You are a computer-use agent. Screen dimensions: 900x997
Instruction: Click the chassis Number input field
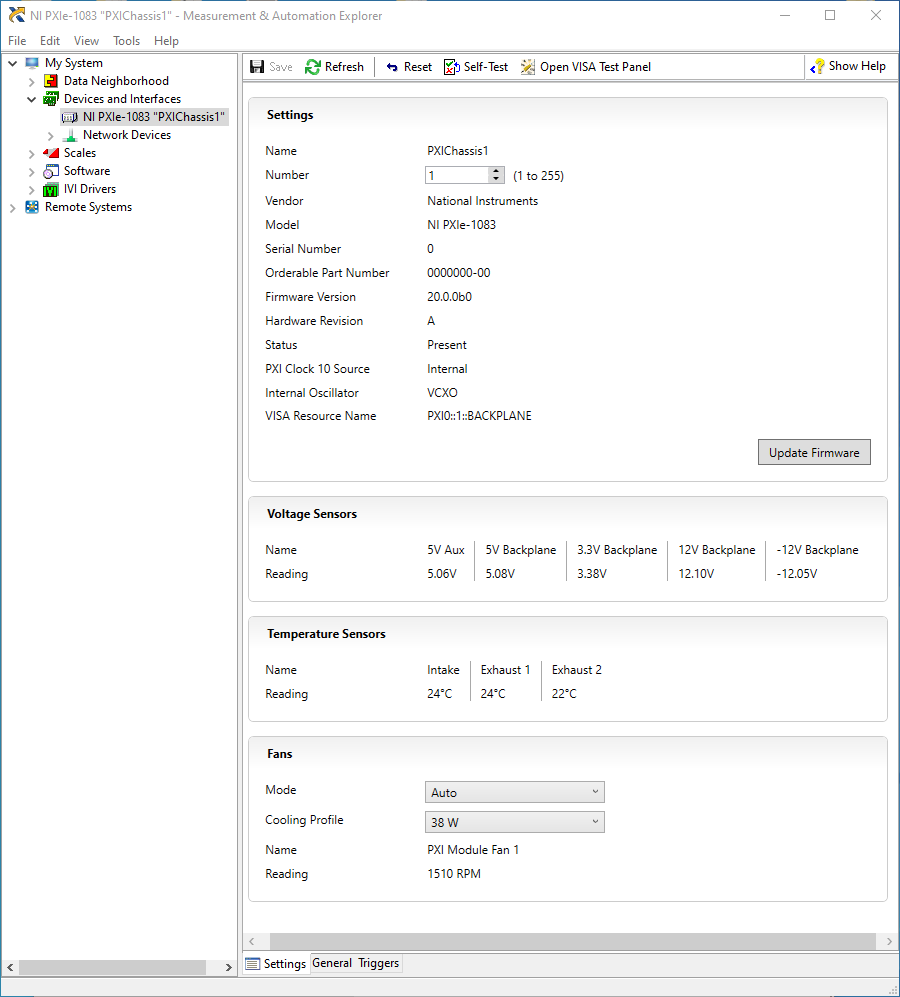coord(457,175)
